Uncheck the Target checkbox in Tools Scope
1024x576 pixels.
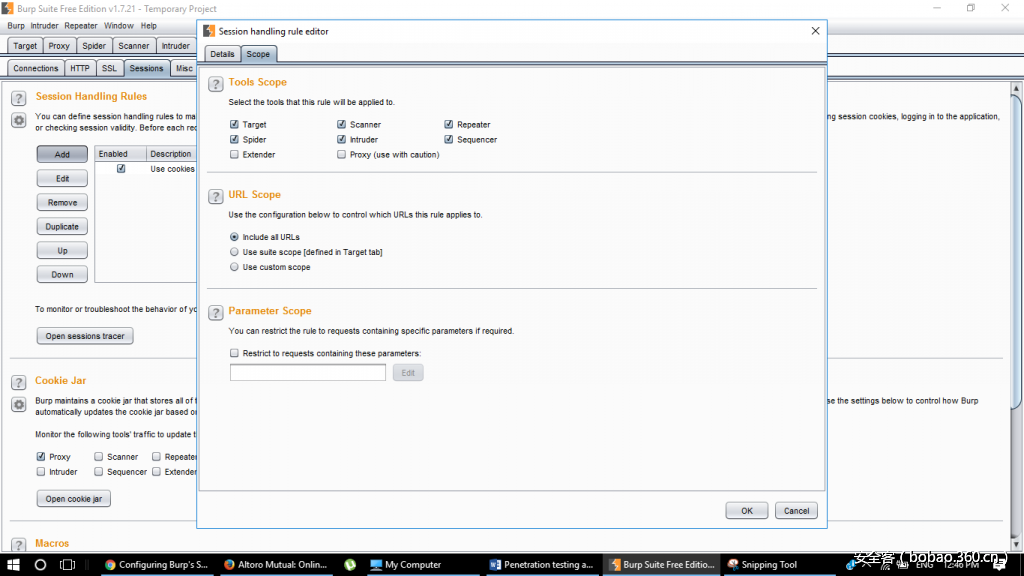234,124
